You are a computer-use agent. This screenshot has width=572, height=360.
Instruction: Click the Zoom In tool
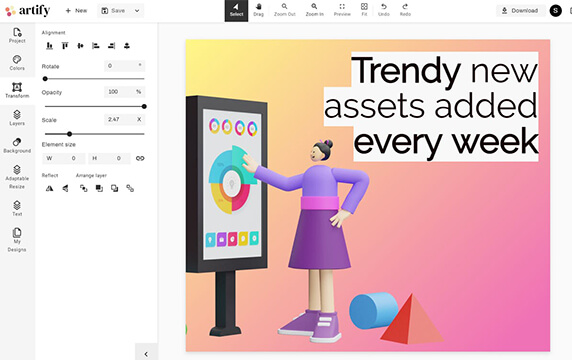click(x=314, y=10)
